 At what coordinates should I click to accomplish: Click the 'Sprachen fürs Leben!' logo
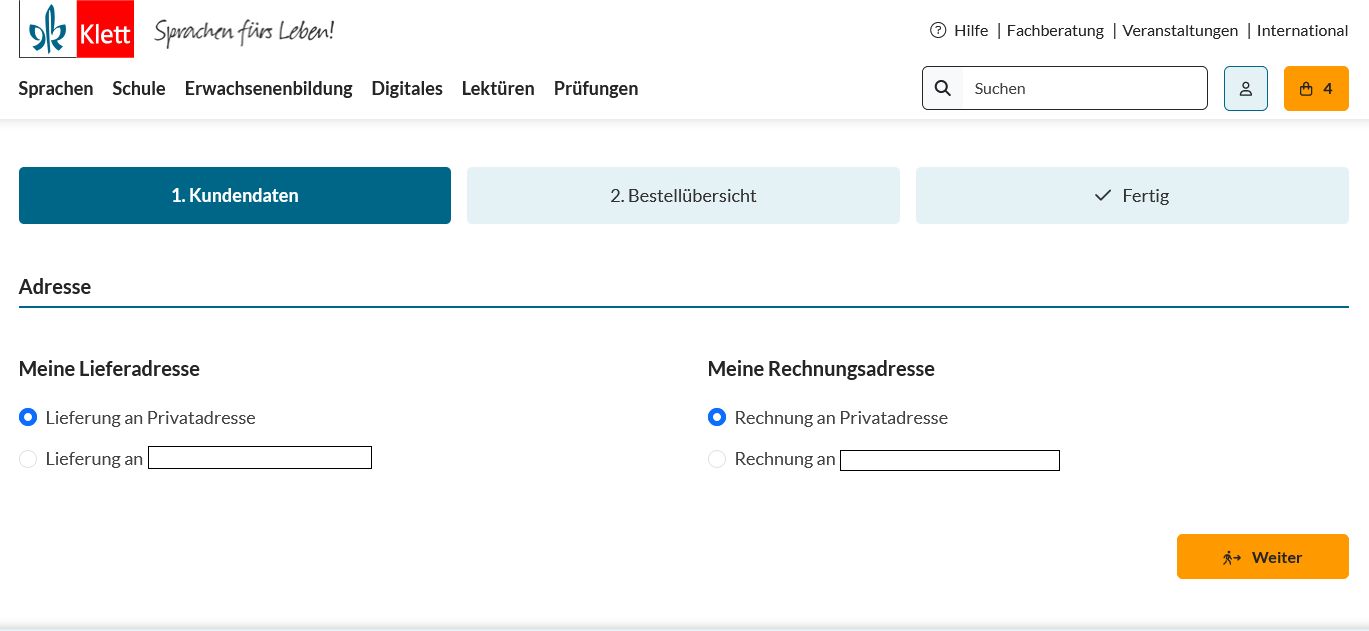244,29
